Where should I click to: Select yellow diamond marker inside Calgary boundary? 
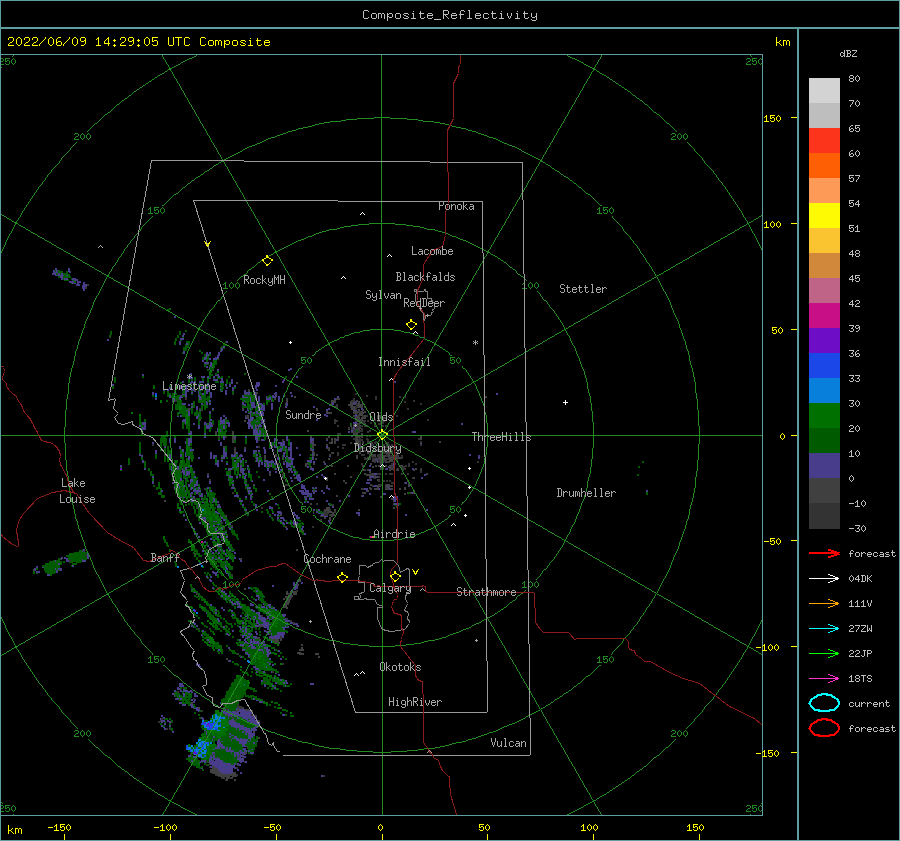click(395, 576)
